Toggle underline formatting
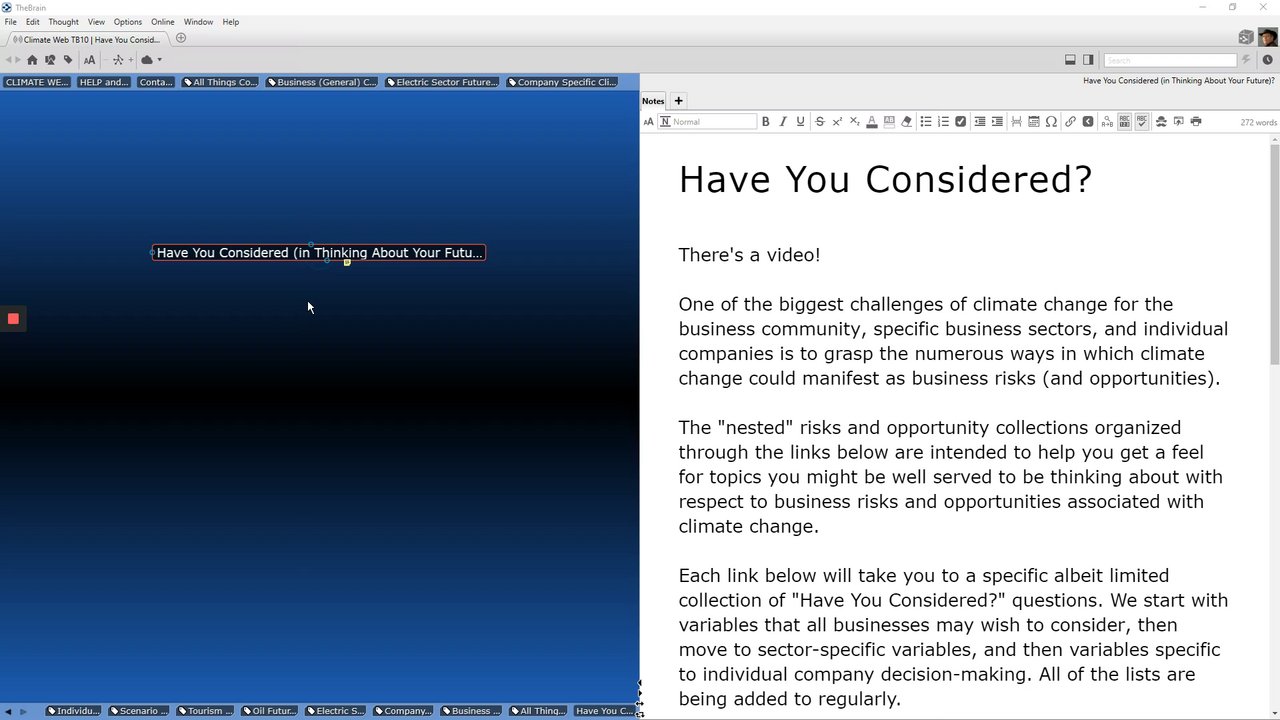1280x720 pixels. click(800, 122)
